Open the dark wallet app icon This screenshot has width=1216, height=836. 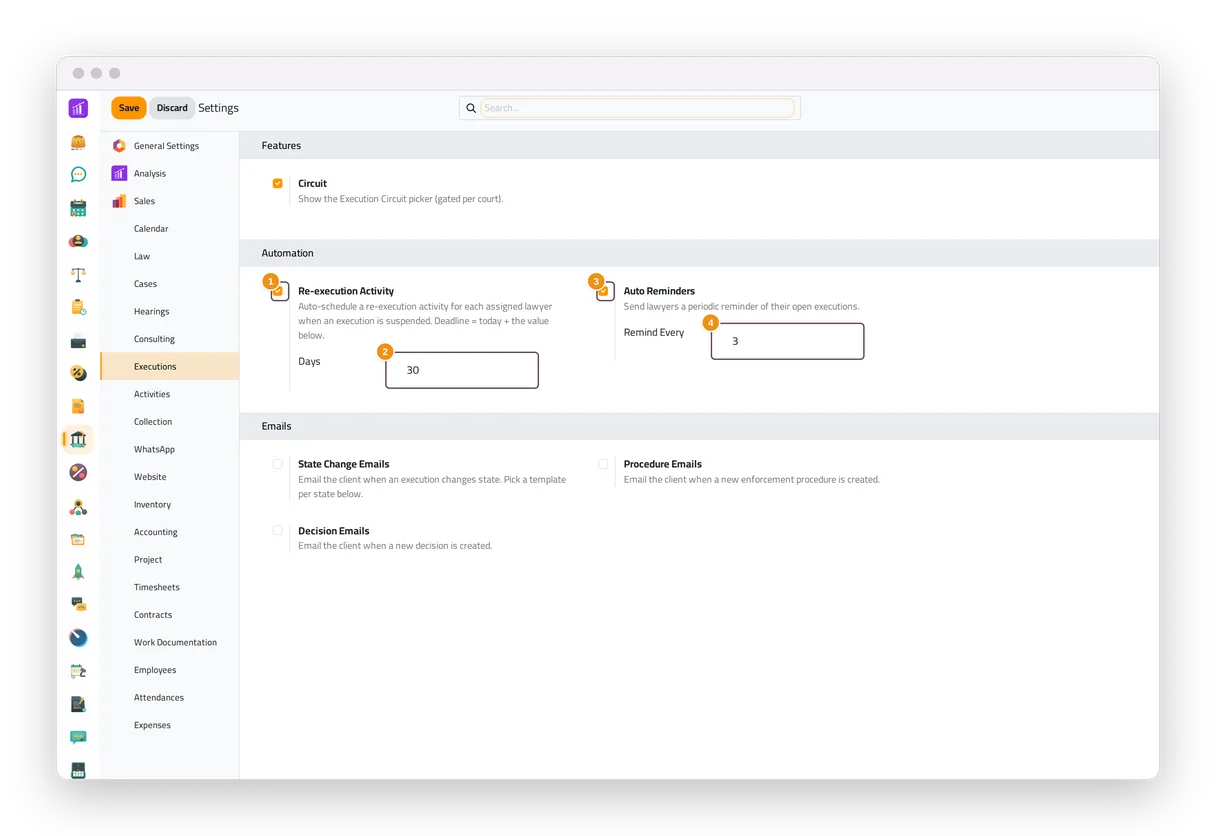pos(78,341)
